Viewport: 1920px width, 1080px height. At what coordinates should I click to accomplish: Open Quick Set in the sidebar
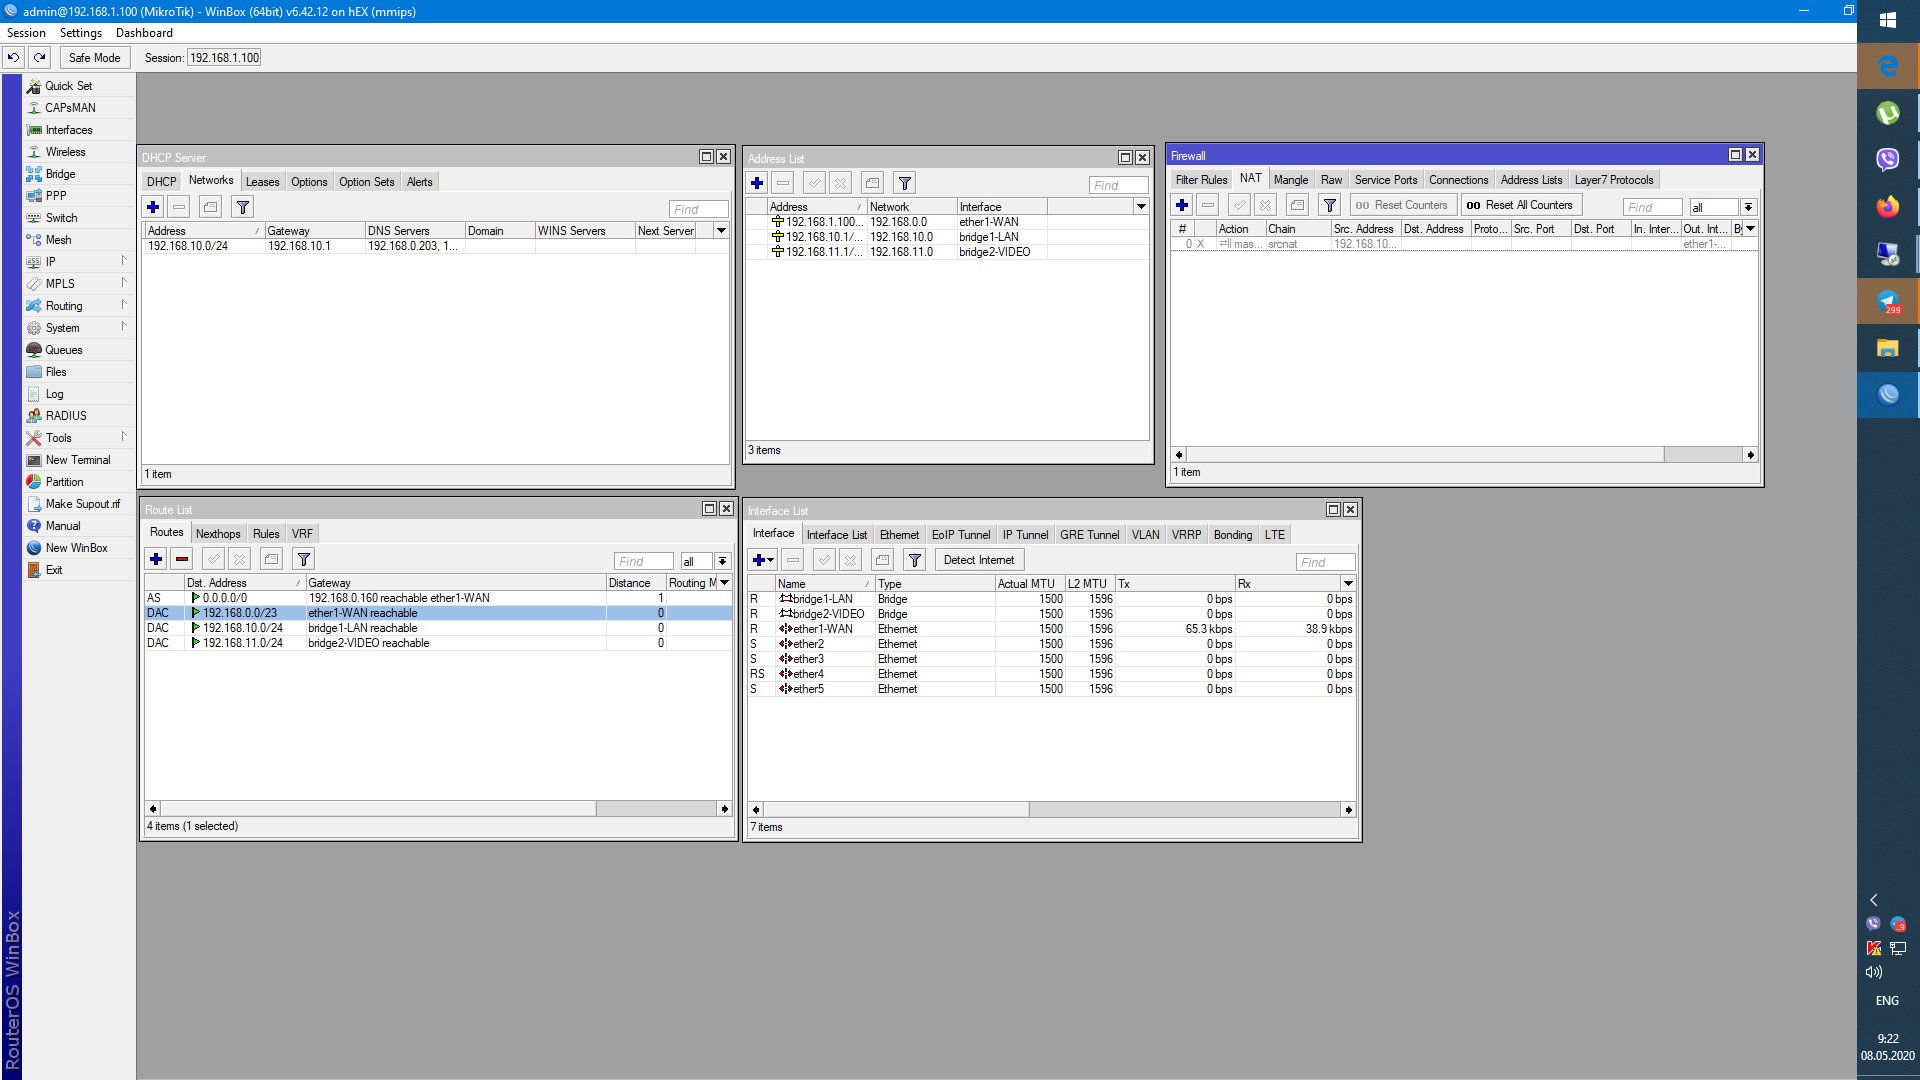[x=68, y=86]
